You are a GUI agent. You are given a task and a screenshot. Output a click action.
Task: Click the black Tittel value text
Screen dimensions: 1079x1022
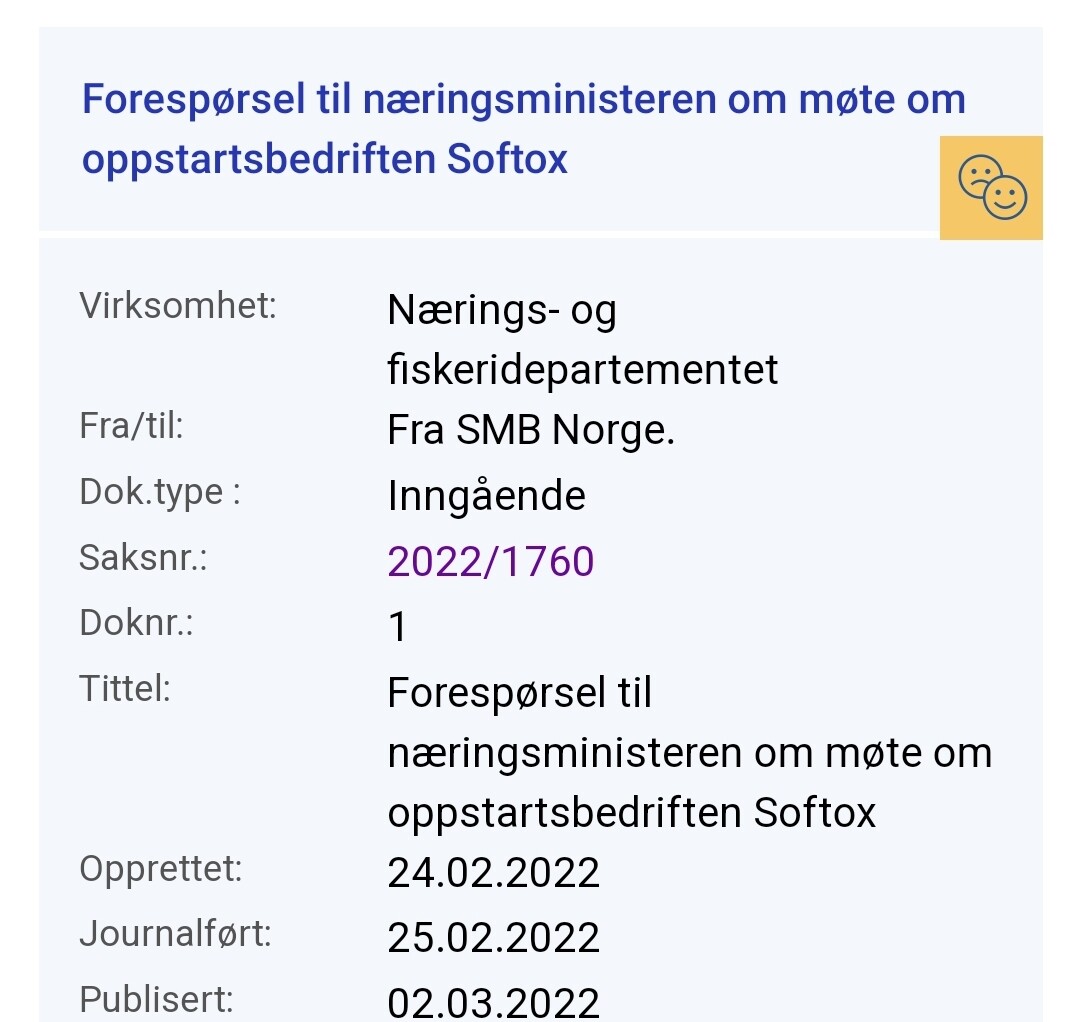click(690, 753)
